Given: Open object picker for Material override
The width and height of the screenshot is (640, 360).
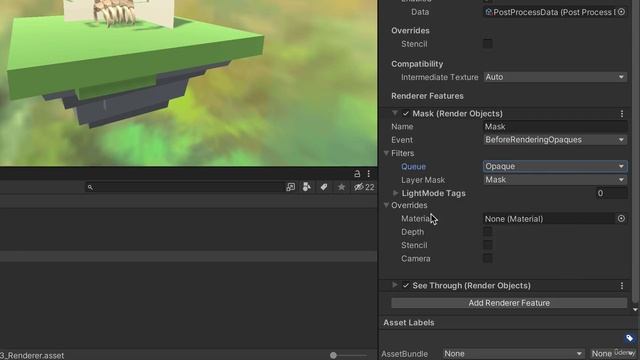Looking at the screenshot, I should click(621, 219).
